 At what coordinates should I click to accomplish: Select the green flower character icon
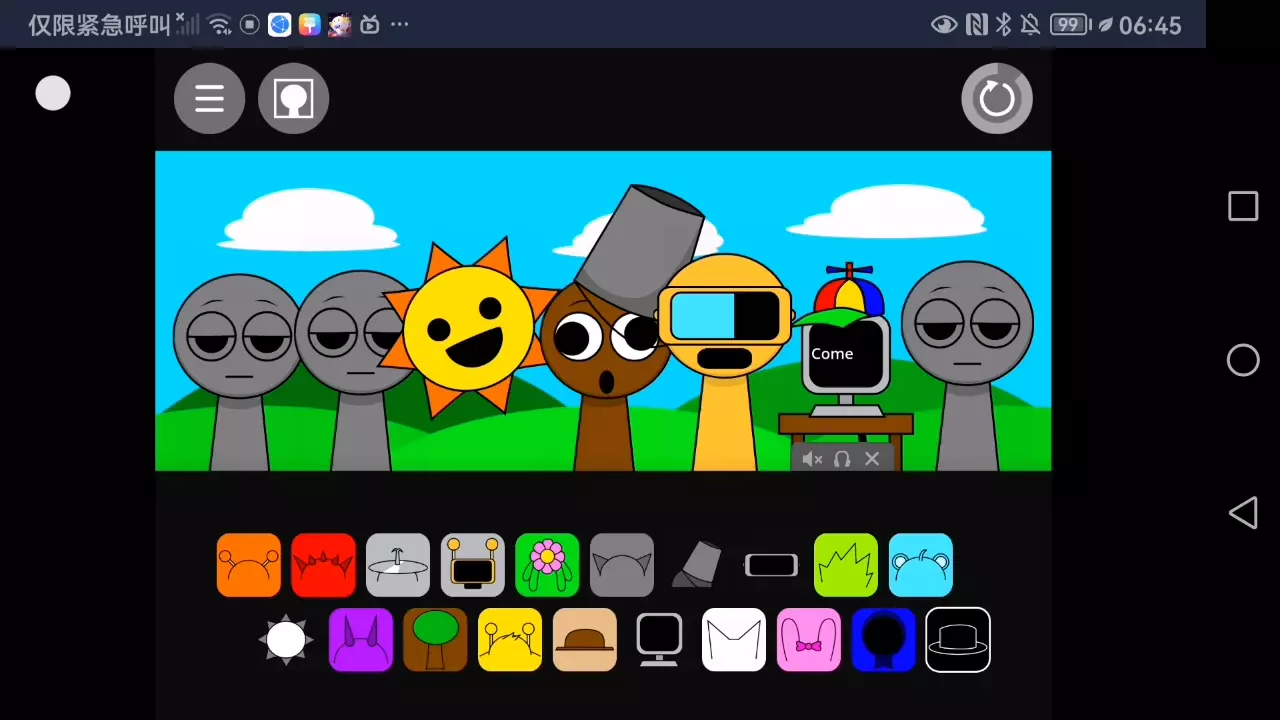tap(547, 565)
